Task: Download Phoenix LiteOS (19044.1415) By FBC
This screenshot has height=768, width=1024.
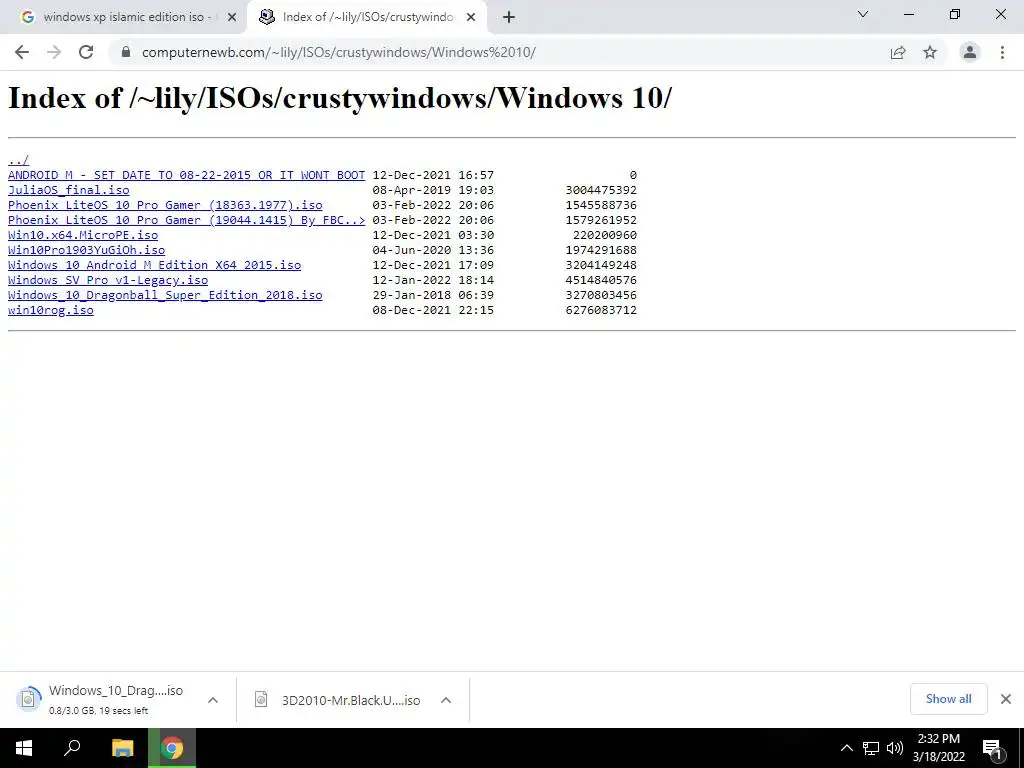Action: (186, 220)
